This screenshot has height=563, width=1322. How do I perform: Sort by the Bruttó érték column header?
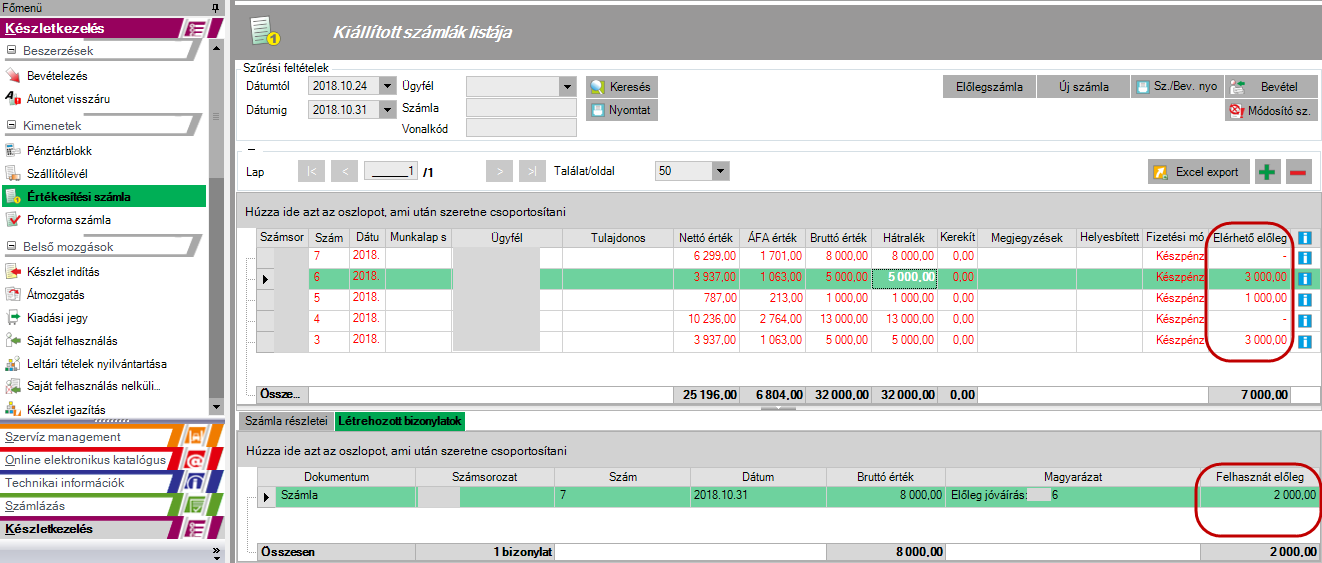838,238
